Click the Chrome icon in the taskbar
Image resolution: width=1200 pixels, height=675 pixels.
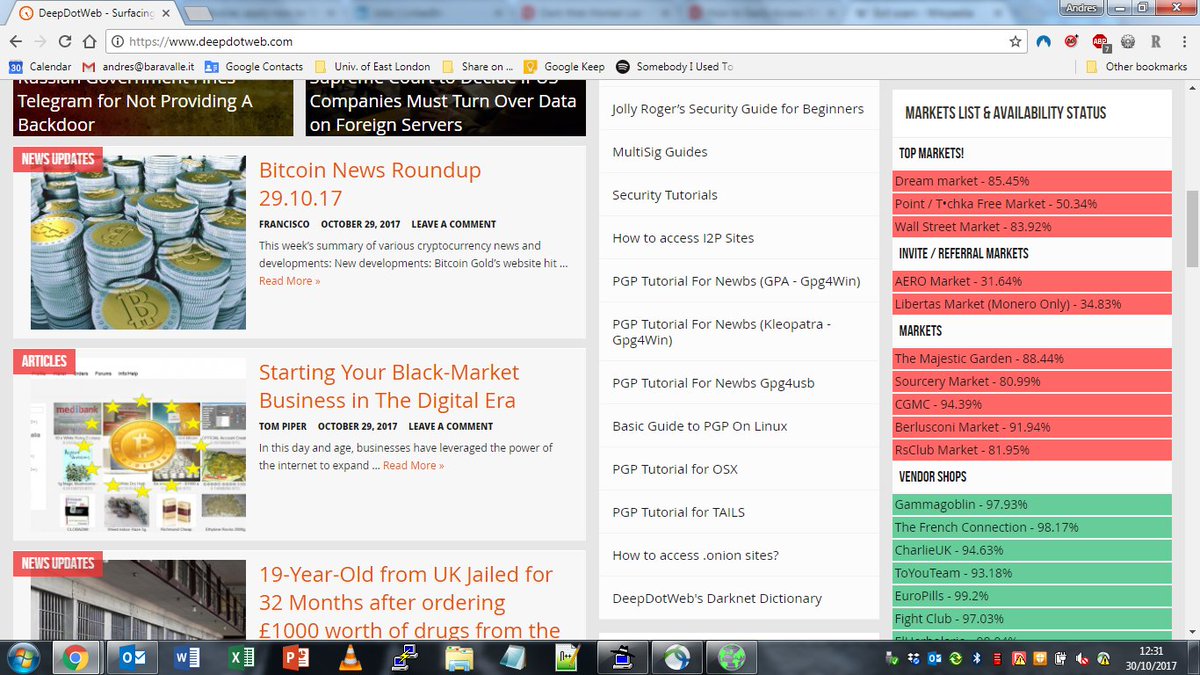[x=77, y=658]
